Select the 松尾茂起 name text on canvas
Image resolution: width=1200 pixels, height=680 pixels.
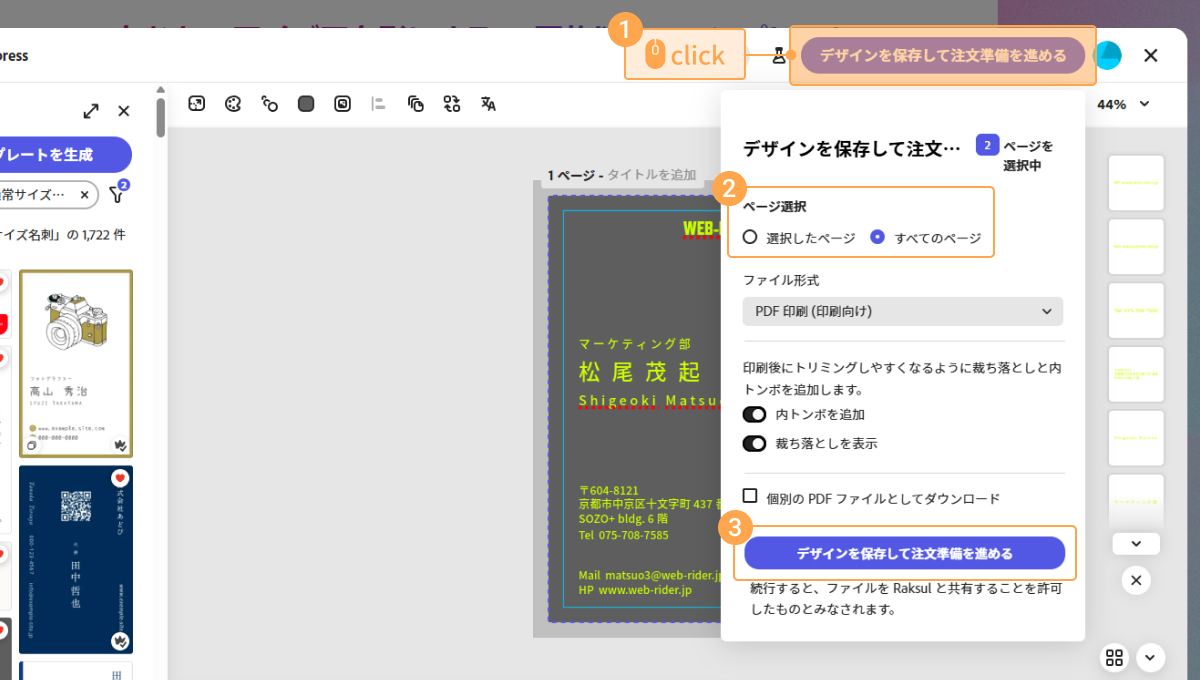tap(640, 373)
